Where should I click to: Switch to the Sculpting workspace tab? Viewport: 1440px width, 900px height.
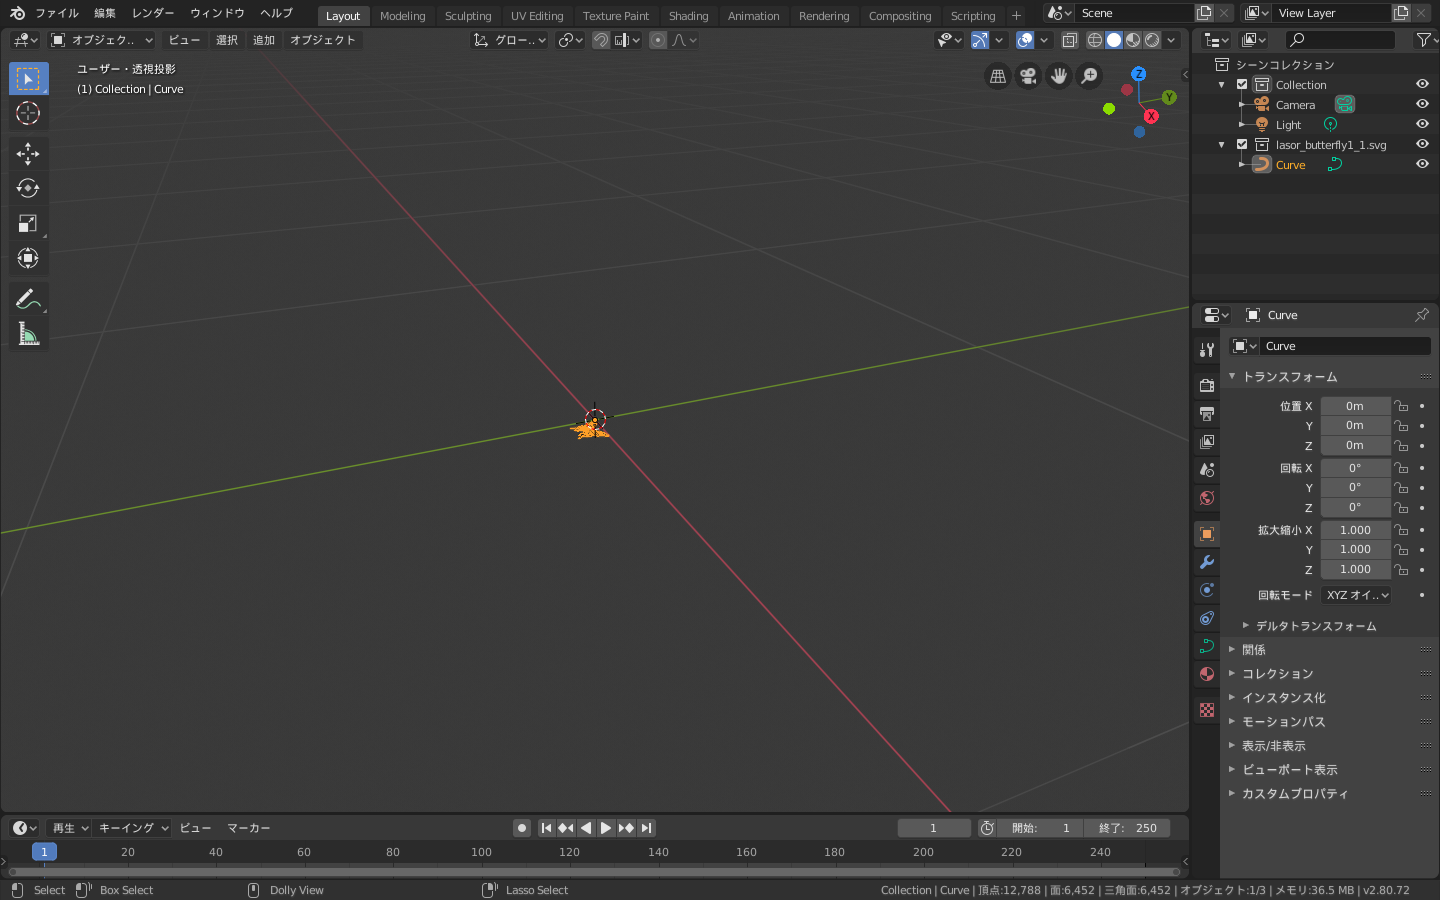(x=468, y=16)
